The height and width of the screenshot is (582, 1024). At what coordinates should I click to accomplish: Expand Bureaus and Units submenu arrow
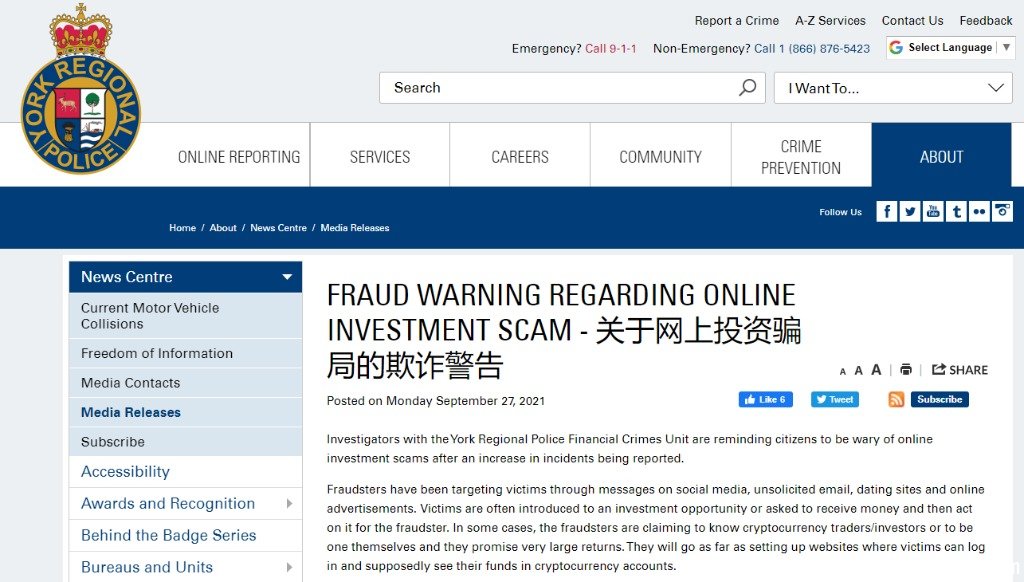click(x=289, y=567)
